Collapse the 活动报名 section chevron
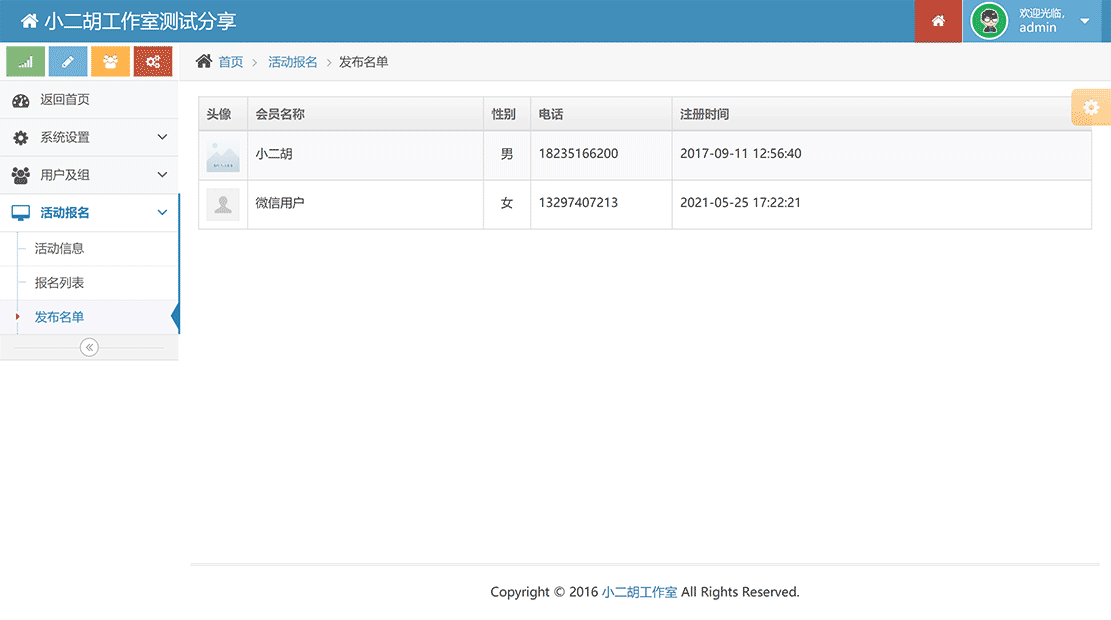The width and height of the screenshot is (1111, 620). click(x=161, y=212)
